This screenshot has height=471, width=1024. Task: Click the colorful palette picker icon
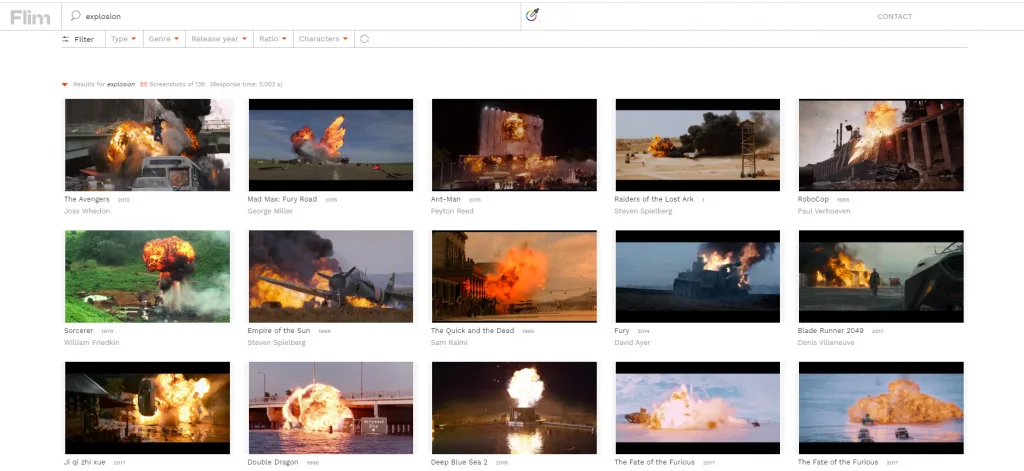tap(533, 14)
